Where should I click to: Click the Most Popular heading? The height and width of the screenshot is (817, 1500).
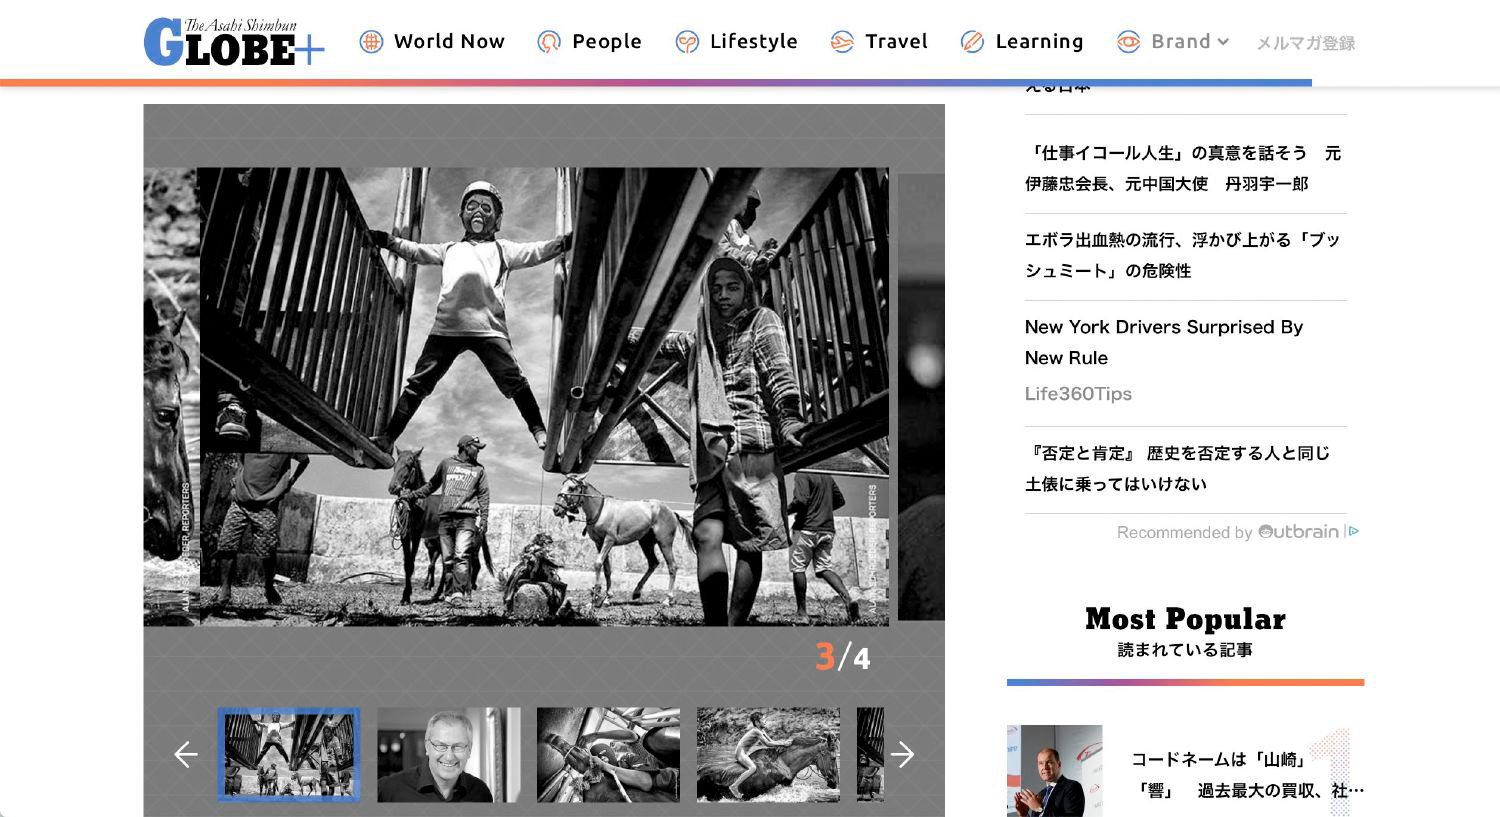[1185, 619]
